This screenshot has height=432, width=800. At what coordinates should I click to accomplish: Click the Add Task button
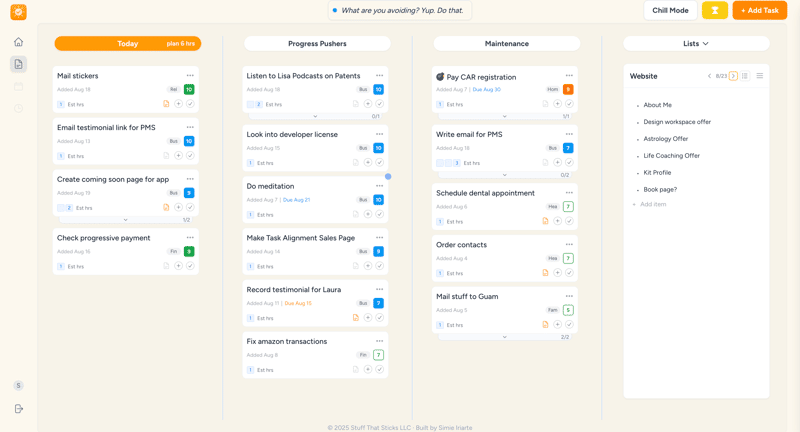(759, 10)
